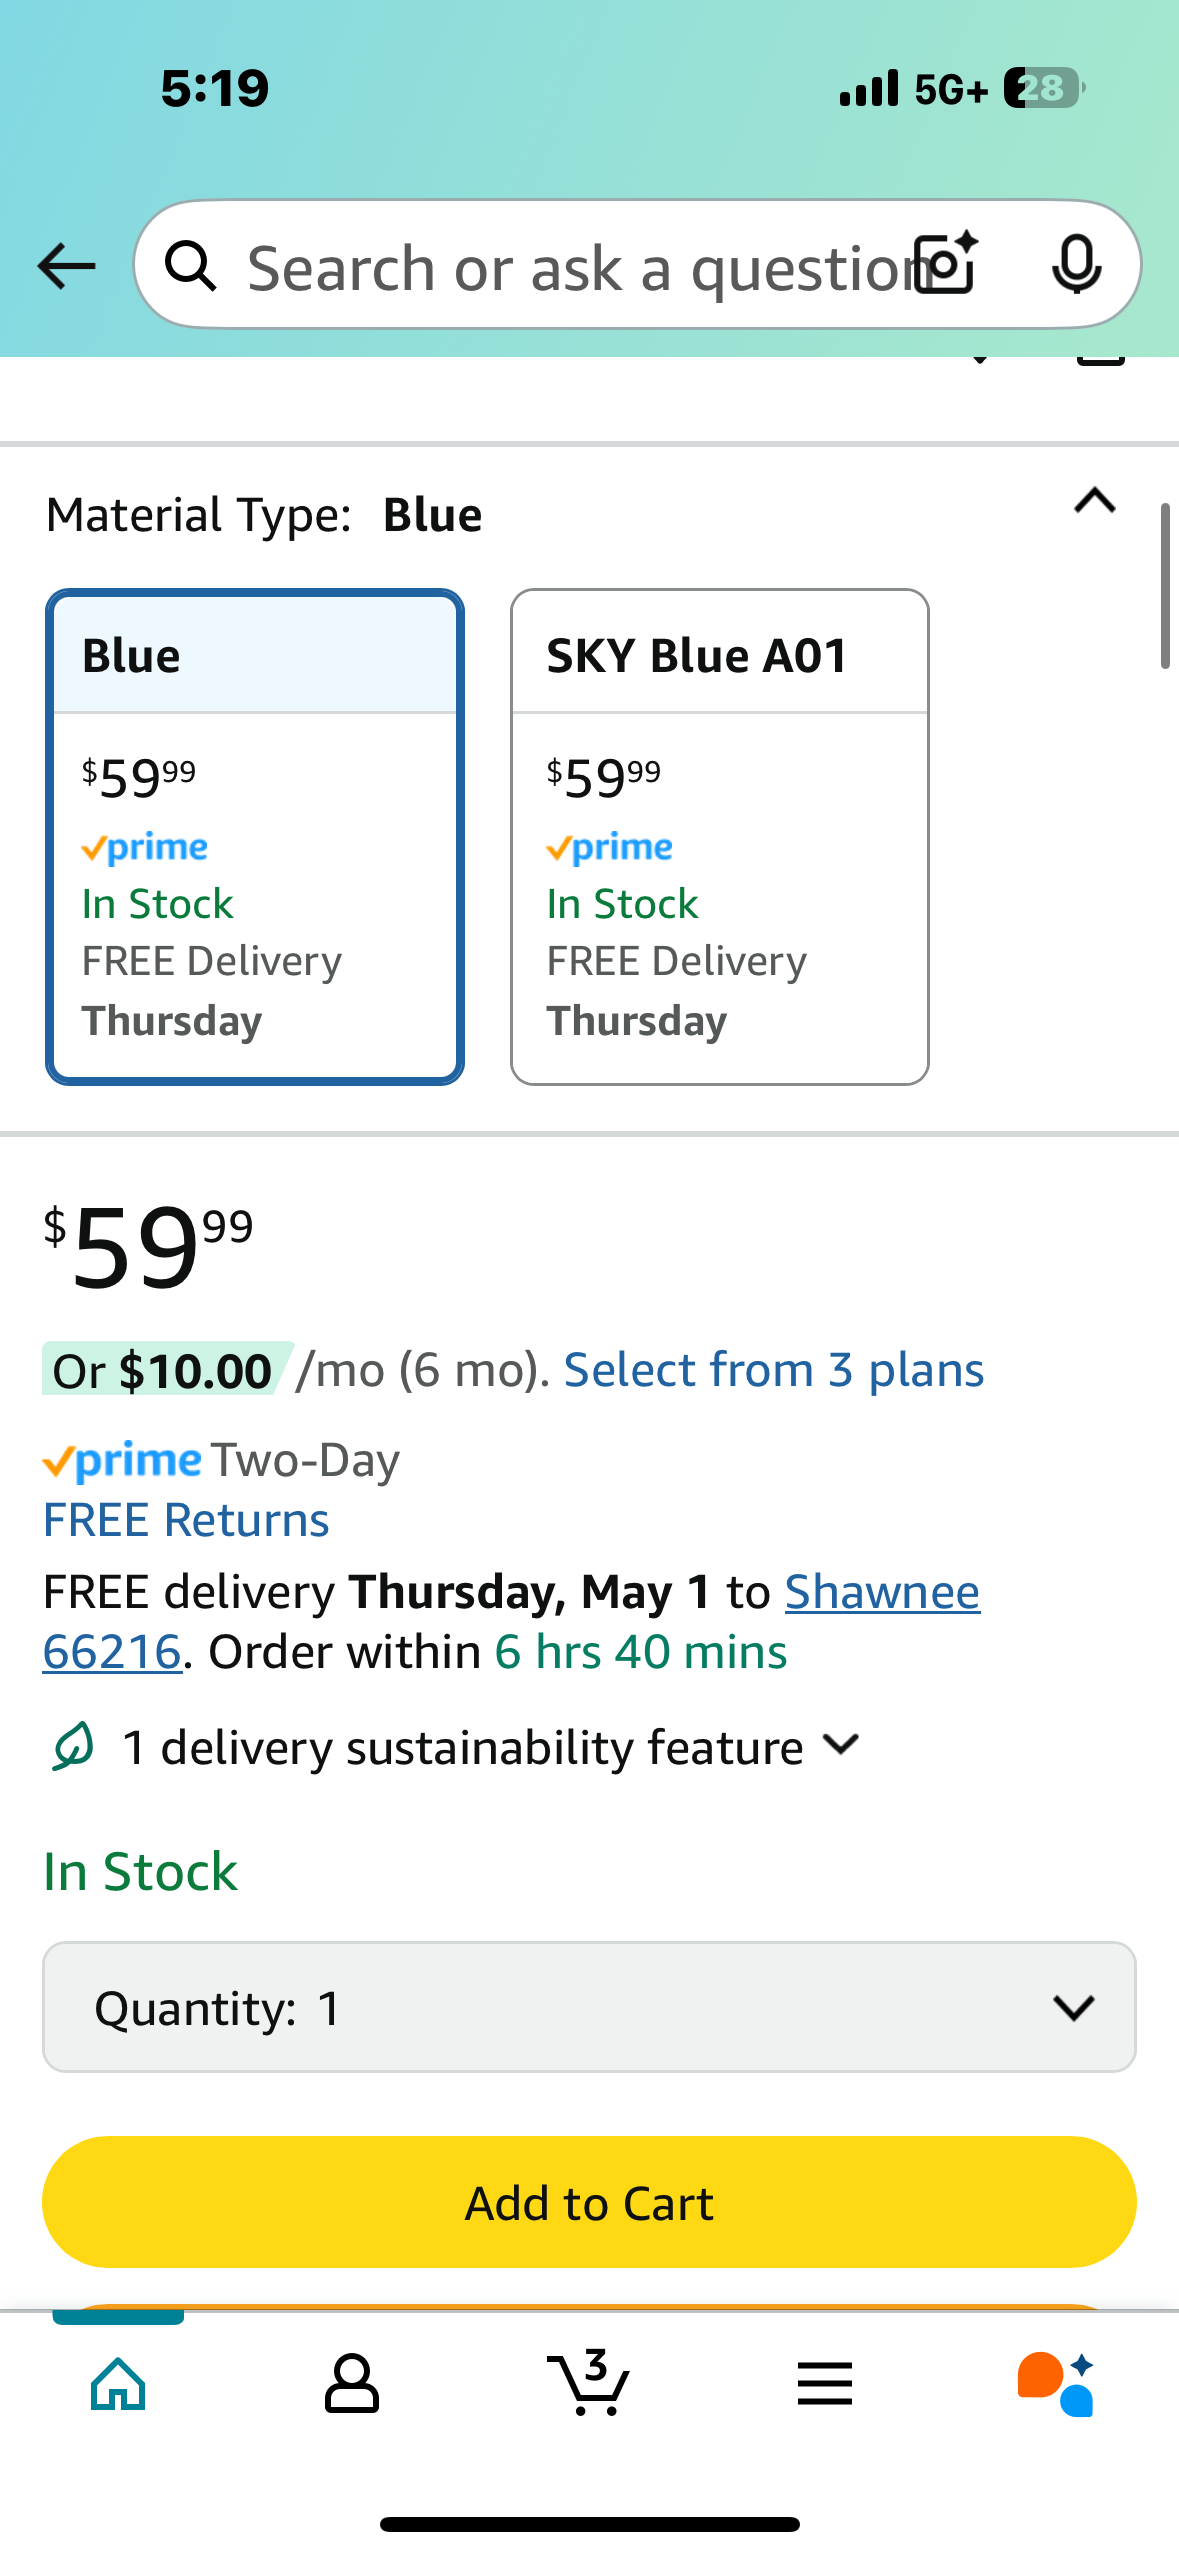This screenshot has width=1179, height=2556.
Task: Tap the sustainability leaf icon
Action: [73, 1746]
